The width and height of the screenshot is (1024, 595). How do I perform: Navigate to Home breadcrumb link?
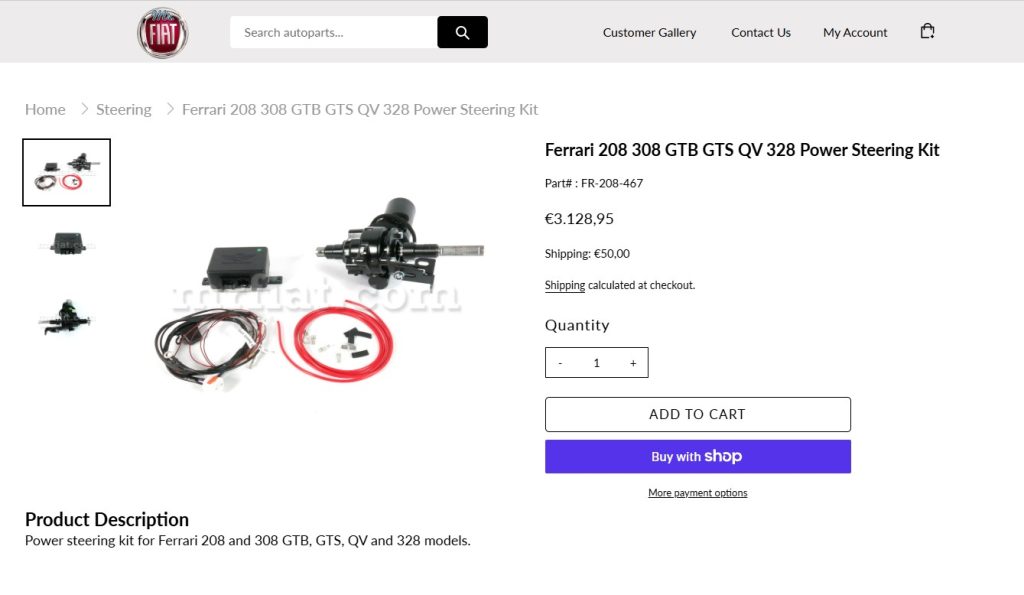(45, 109)
